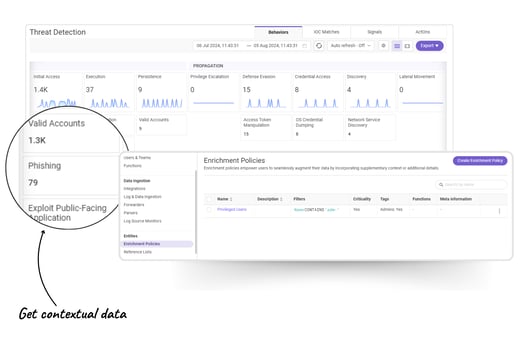The image size is (525, 362).
Task: Select the Credential Access 8 card
Action: coord(317,91)
